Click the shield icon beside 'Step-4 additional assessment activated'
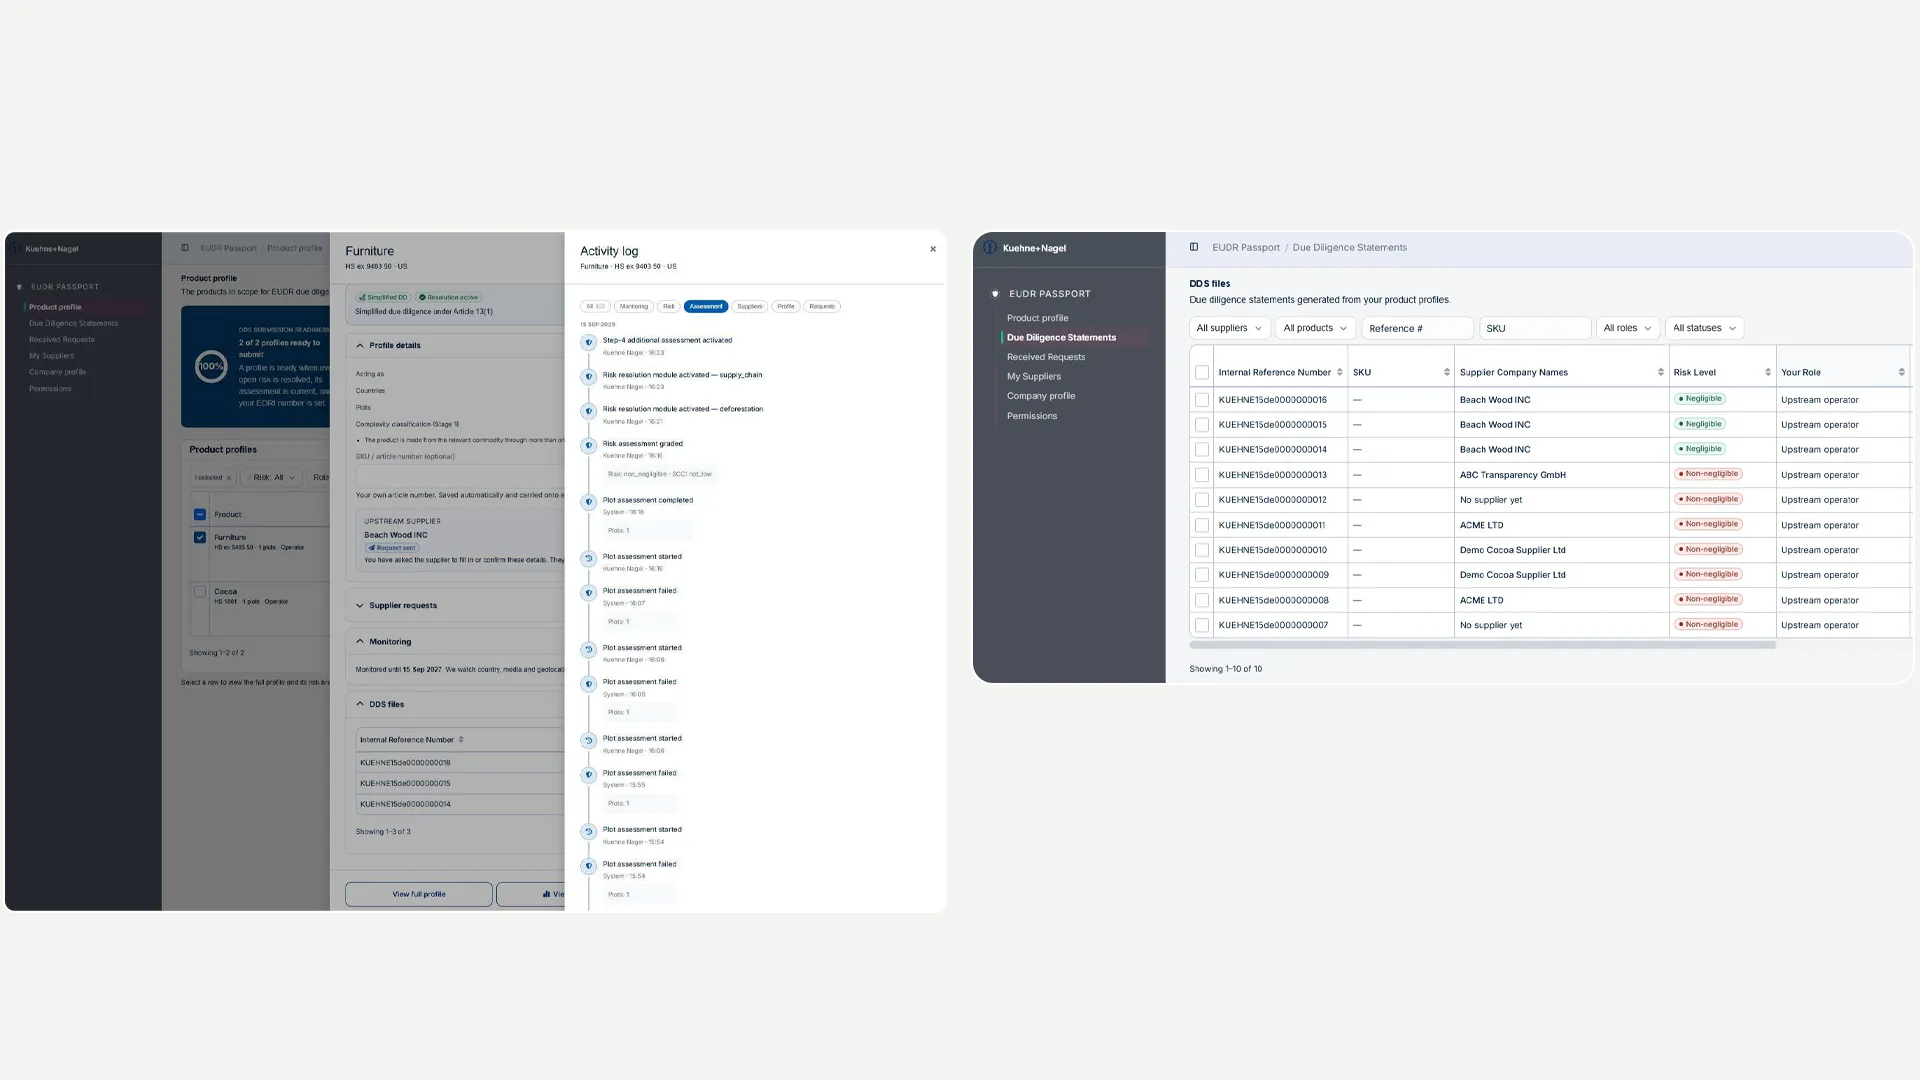The width and height of the screenshot is (1920, 1080). pyautogui.click(x=589, y=342)
